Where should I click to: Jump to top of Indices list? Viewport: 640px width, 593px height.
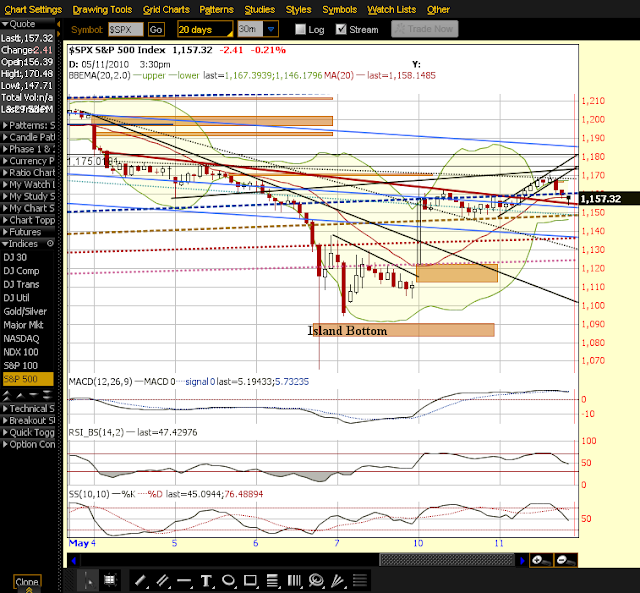point(7,395)
